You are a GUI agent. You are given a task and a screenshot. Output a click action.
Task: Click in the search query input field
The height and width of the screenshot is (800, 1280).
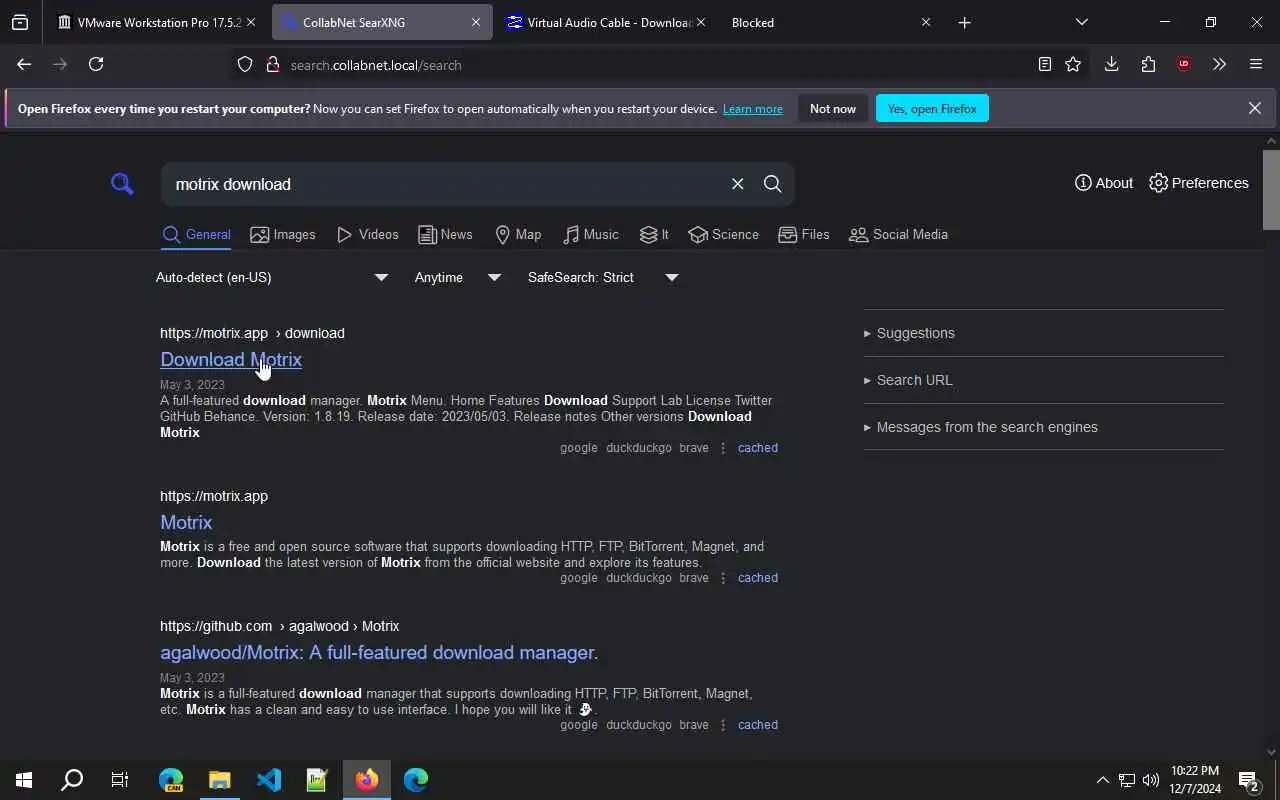click(445, 184)
